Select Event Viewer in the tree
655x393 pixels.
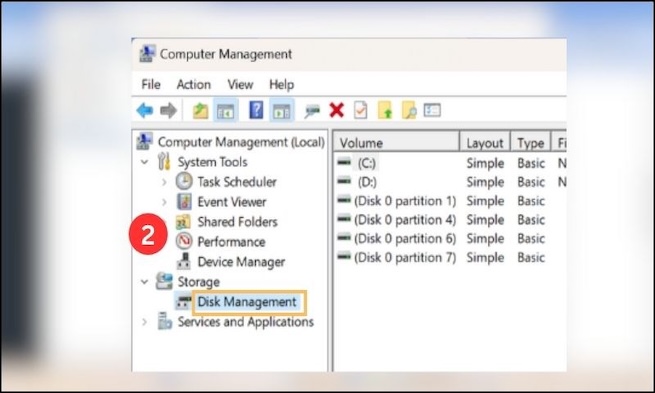231,202
